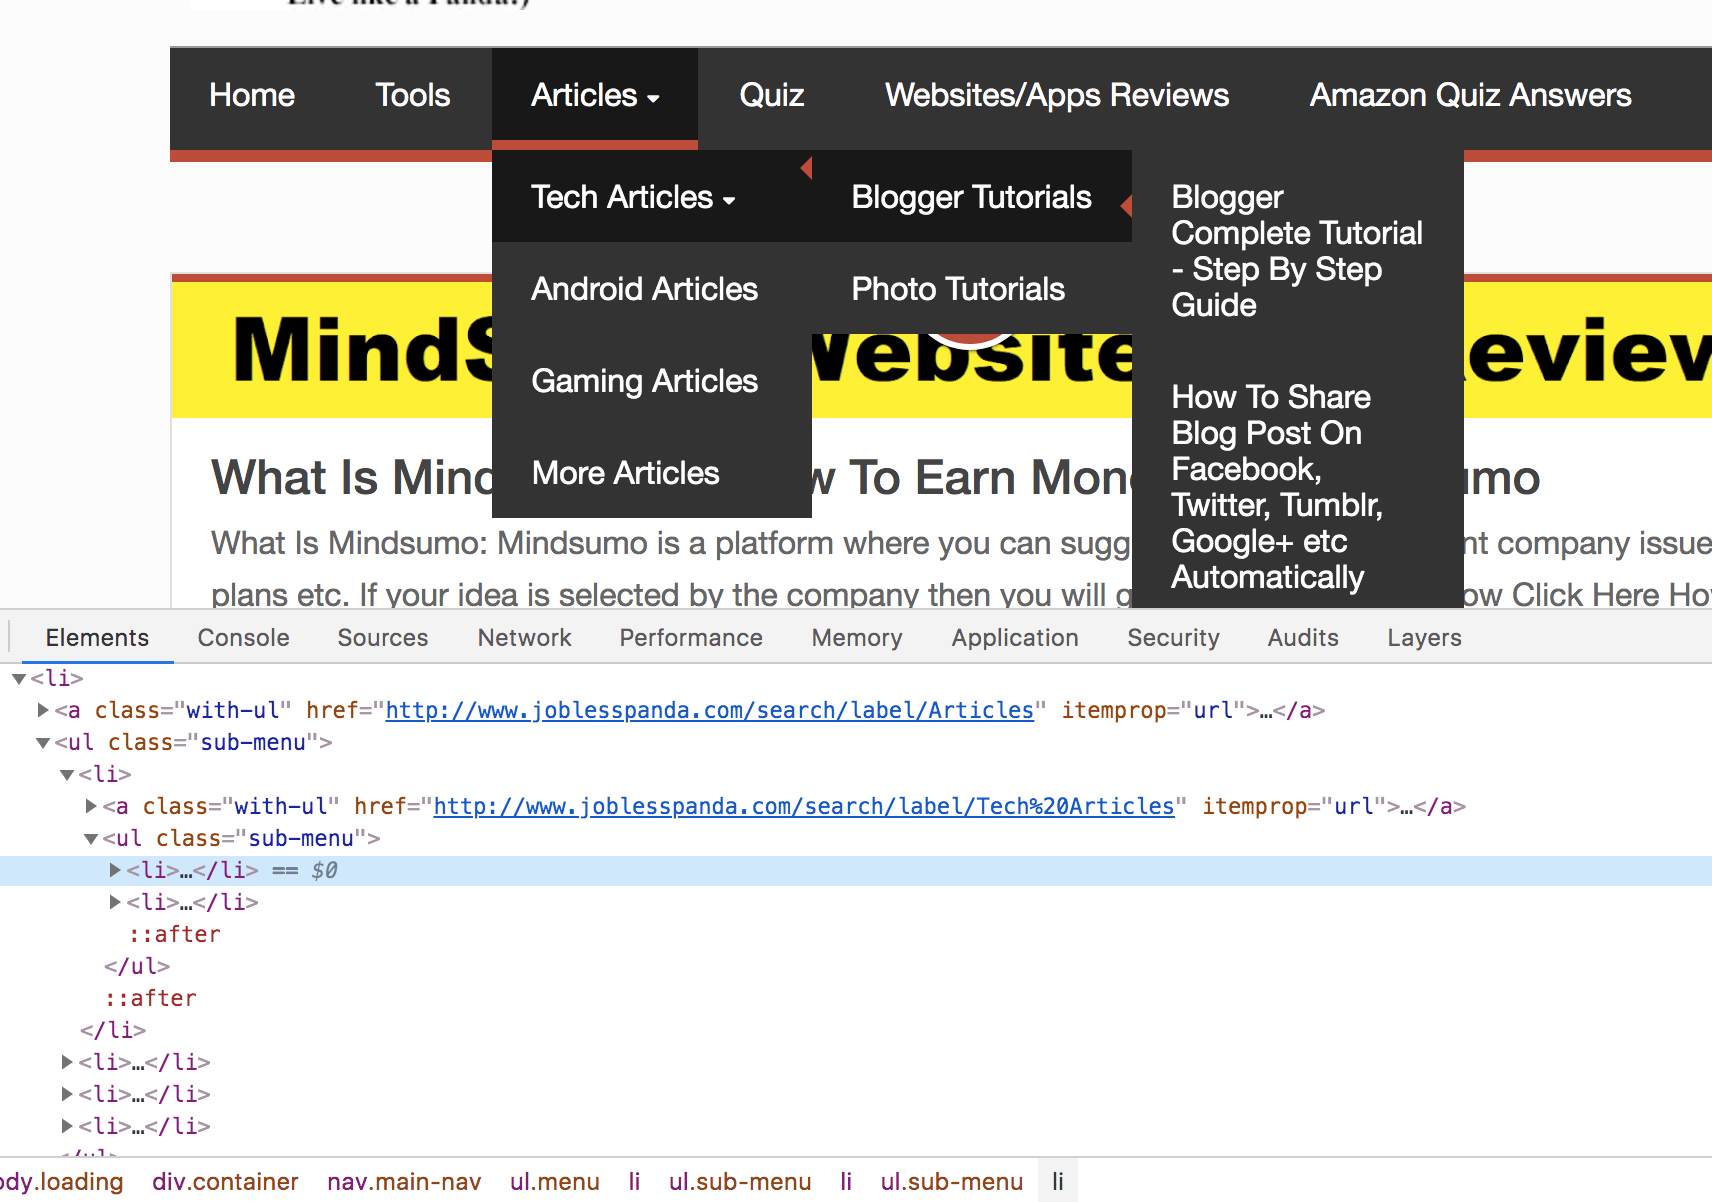Expand the li node below the selected row
Image resolution: width=1712 pixels, height=1202 pixels.
click(x=115, y=902)
